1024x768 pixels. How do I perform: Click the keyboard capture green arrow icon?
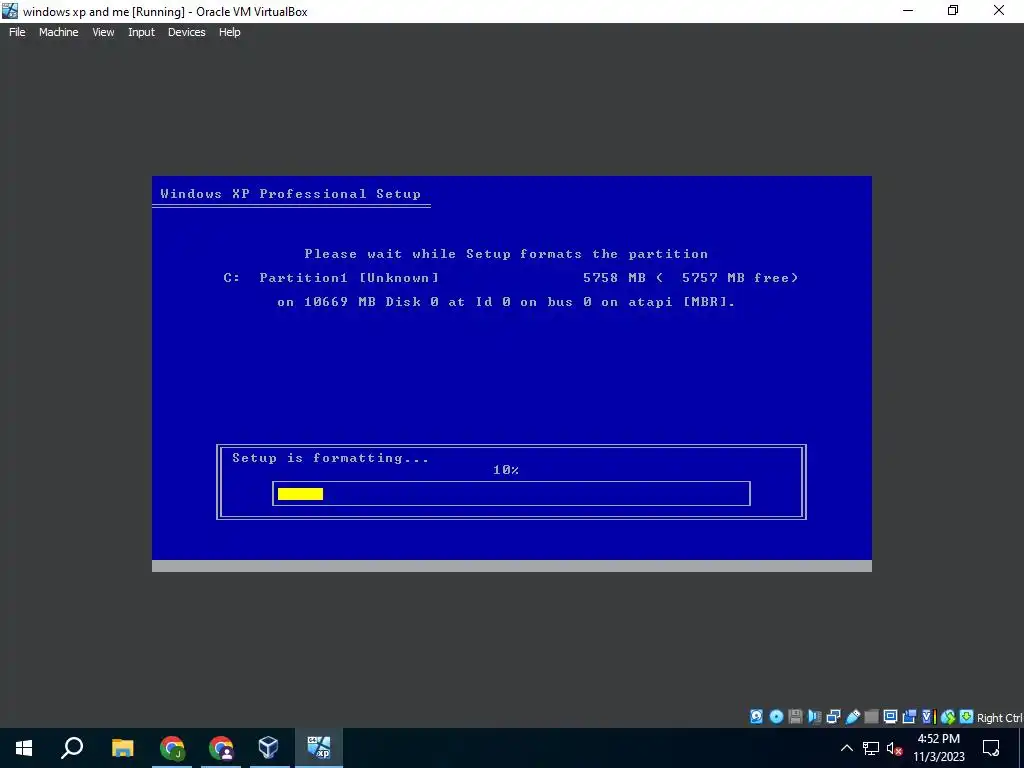pyautogui.click(x=967, y=717)
